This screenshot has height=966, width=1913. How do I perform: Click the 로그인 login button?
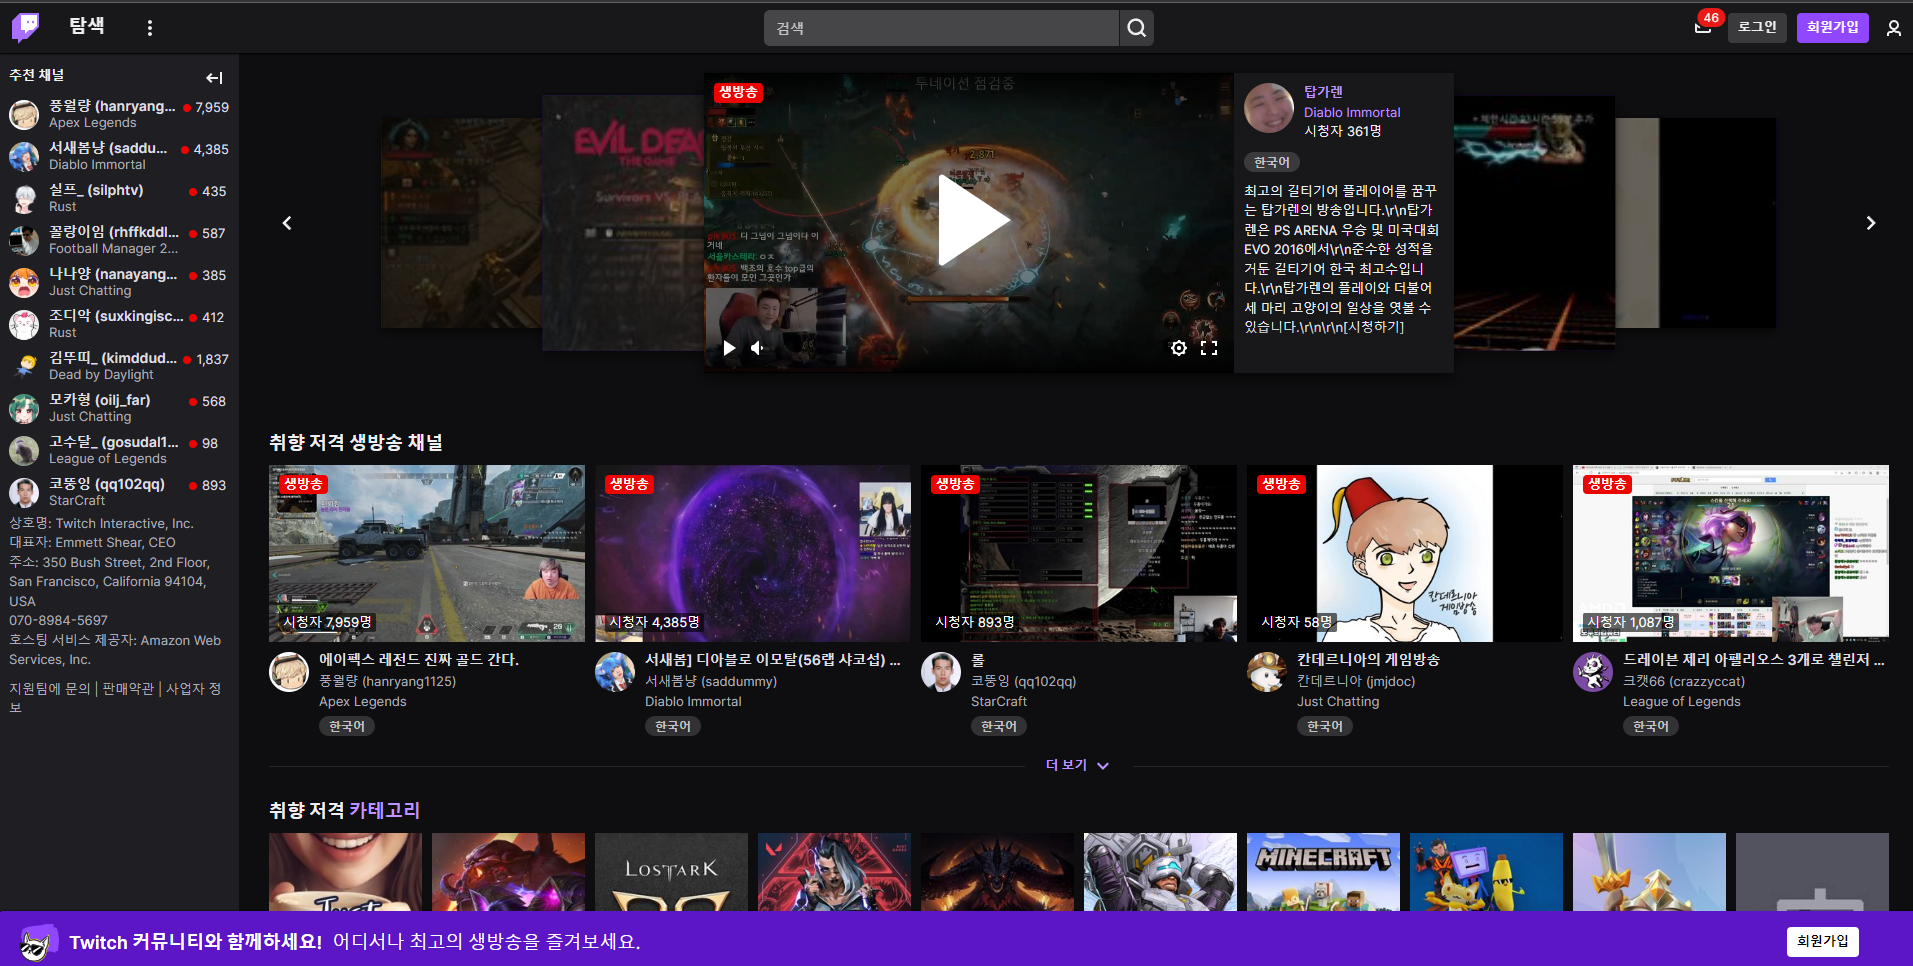(x=1757, y=27)
